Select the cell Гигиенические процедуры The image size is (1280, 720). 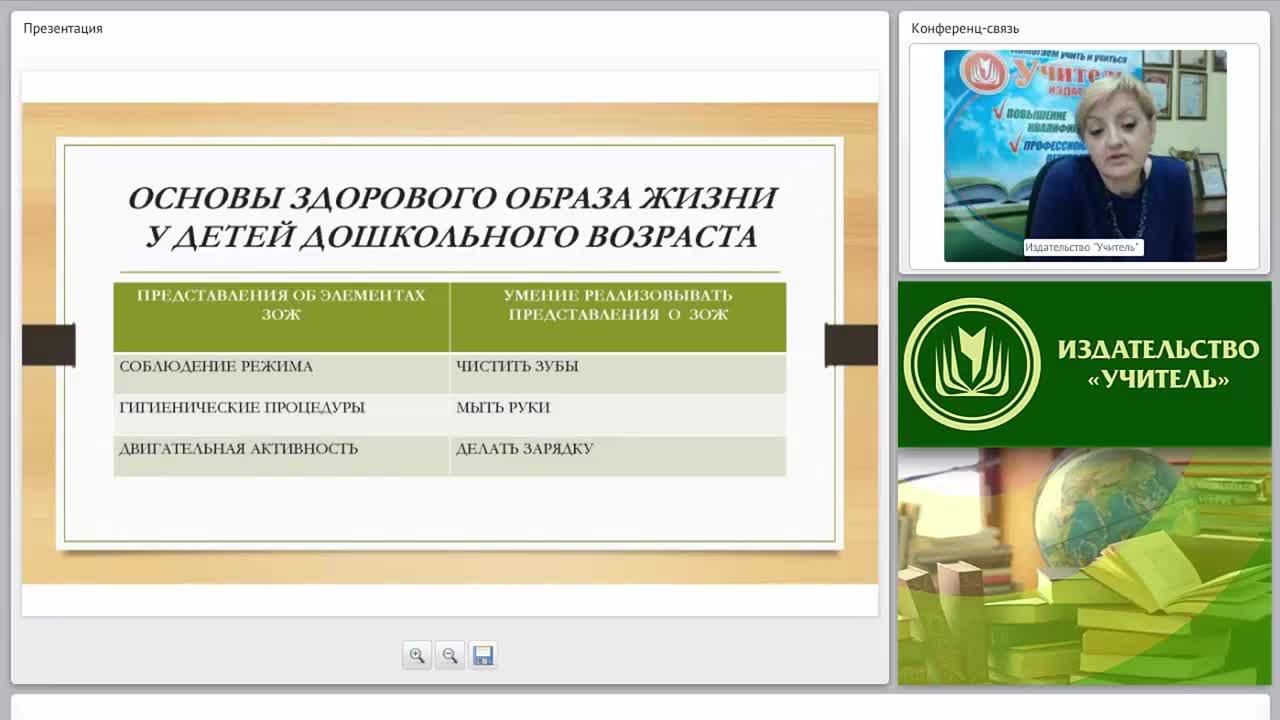(281, 414)
